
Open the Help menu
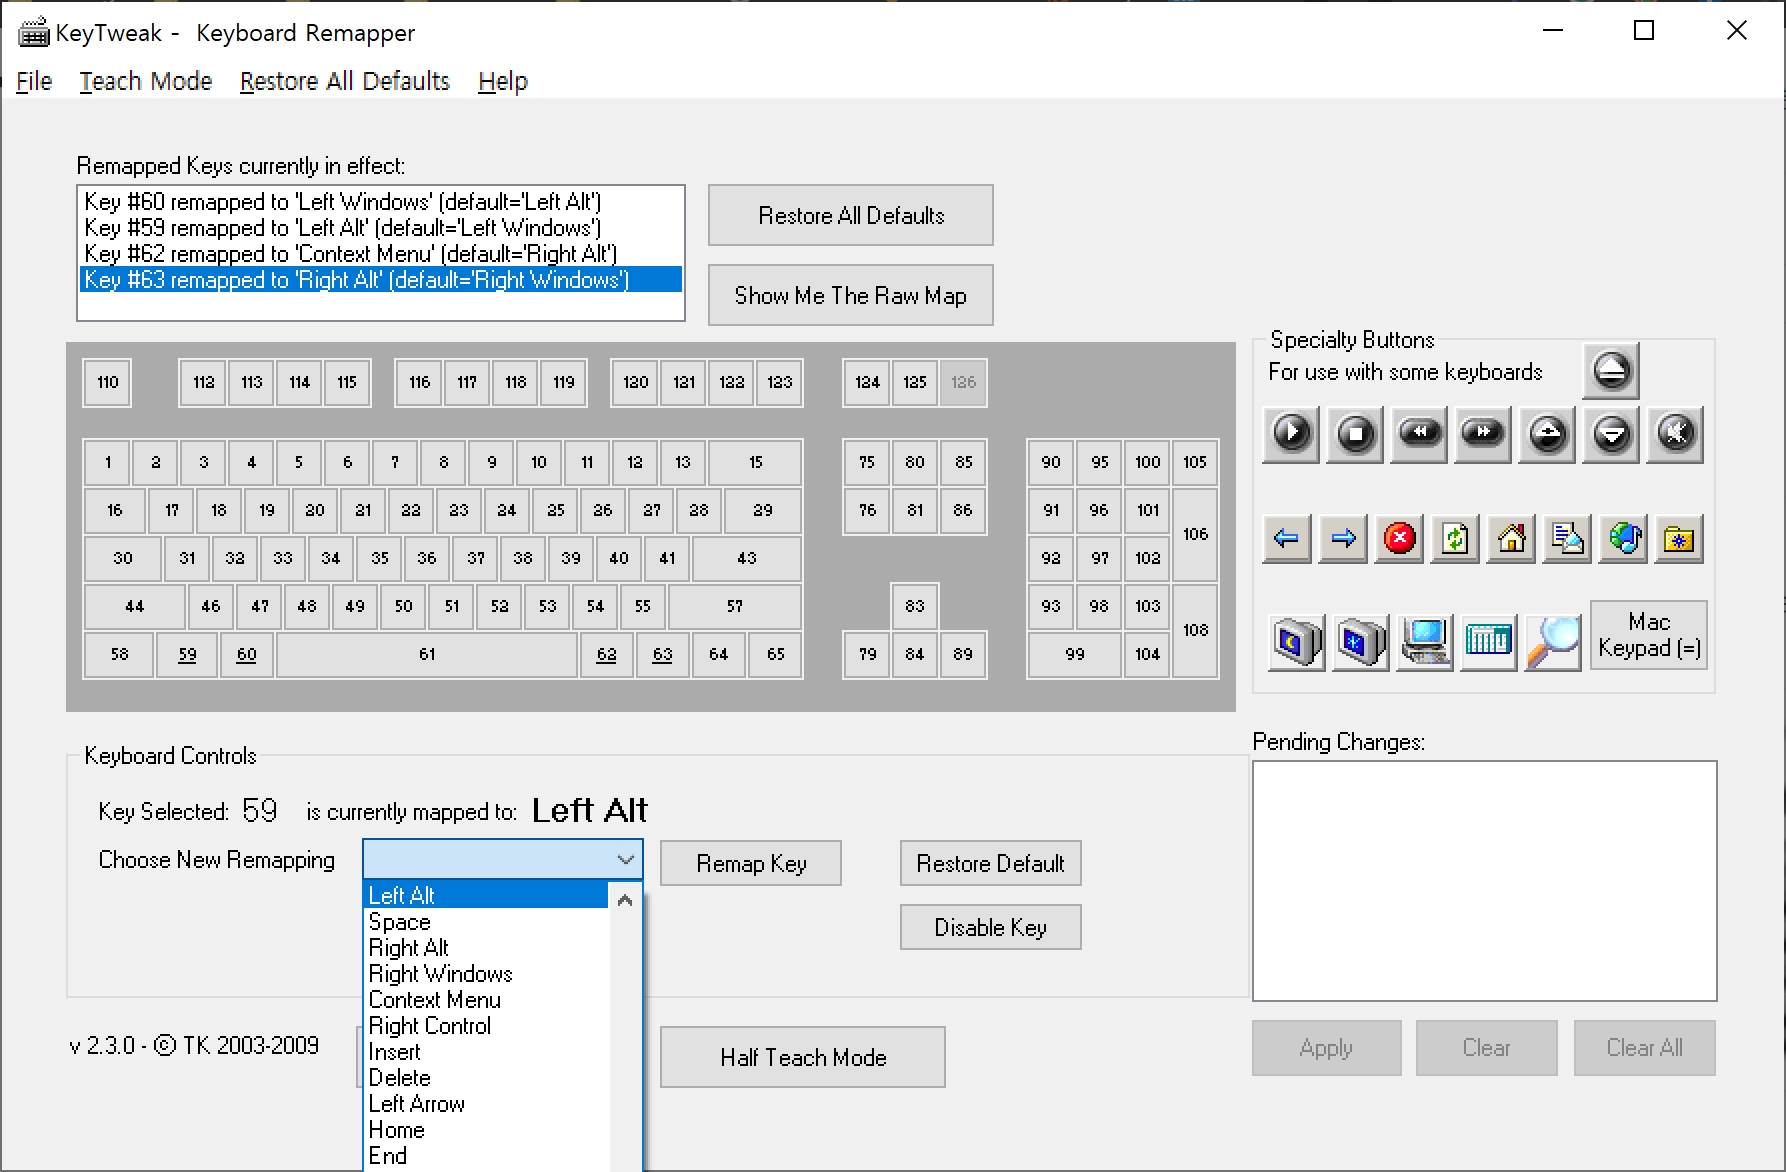point(503,81)
